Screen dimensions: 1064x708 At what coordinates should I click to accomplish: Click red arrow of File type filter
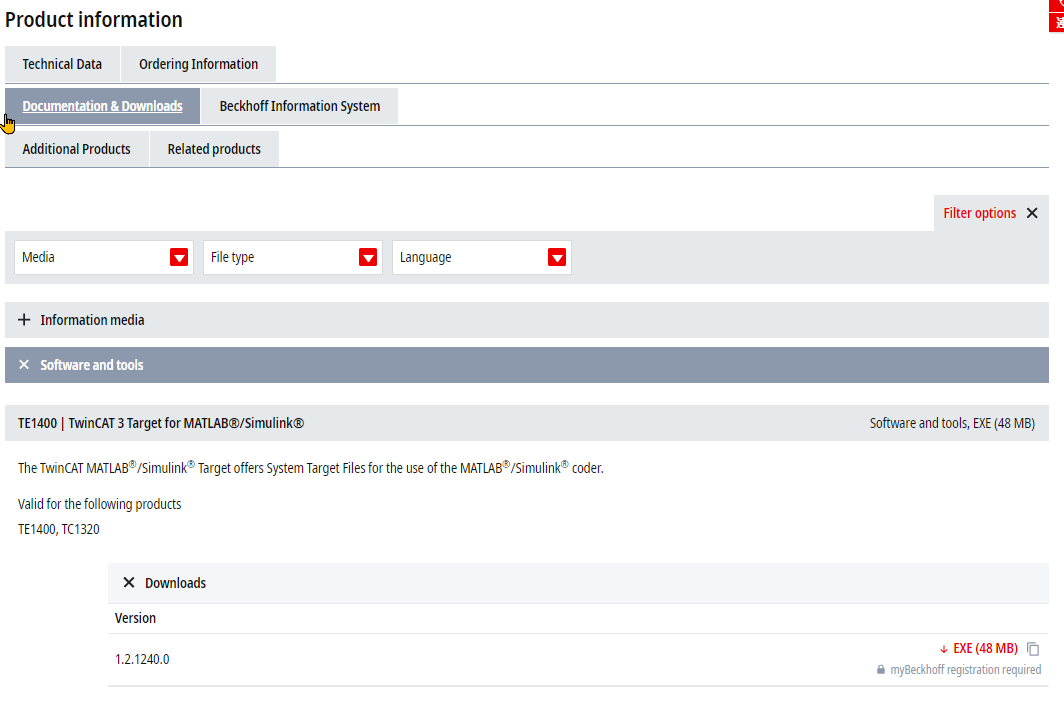tap(368, 257)
